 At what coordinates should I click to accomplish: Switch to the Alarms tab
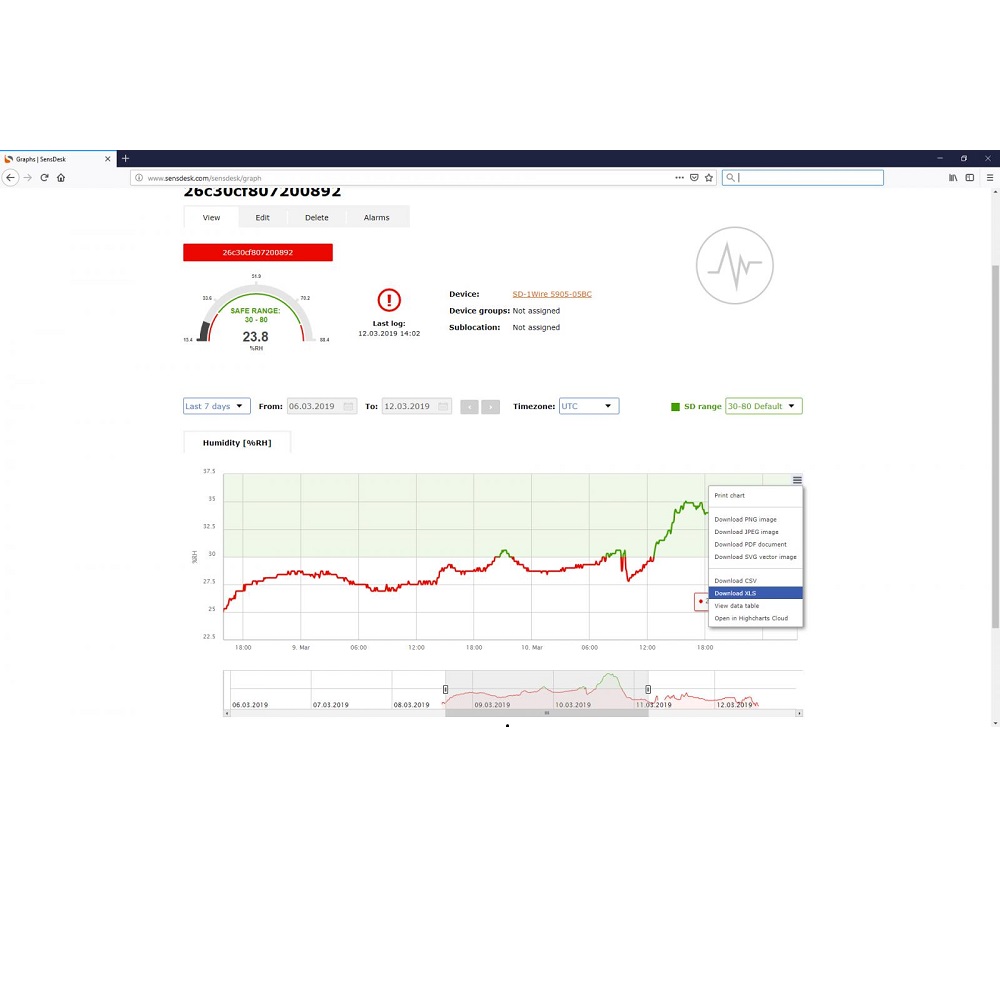point(376,217)
